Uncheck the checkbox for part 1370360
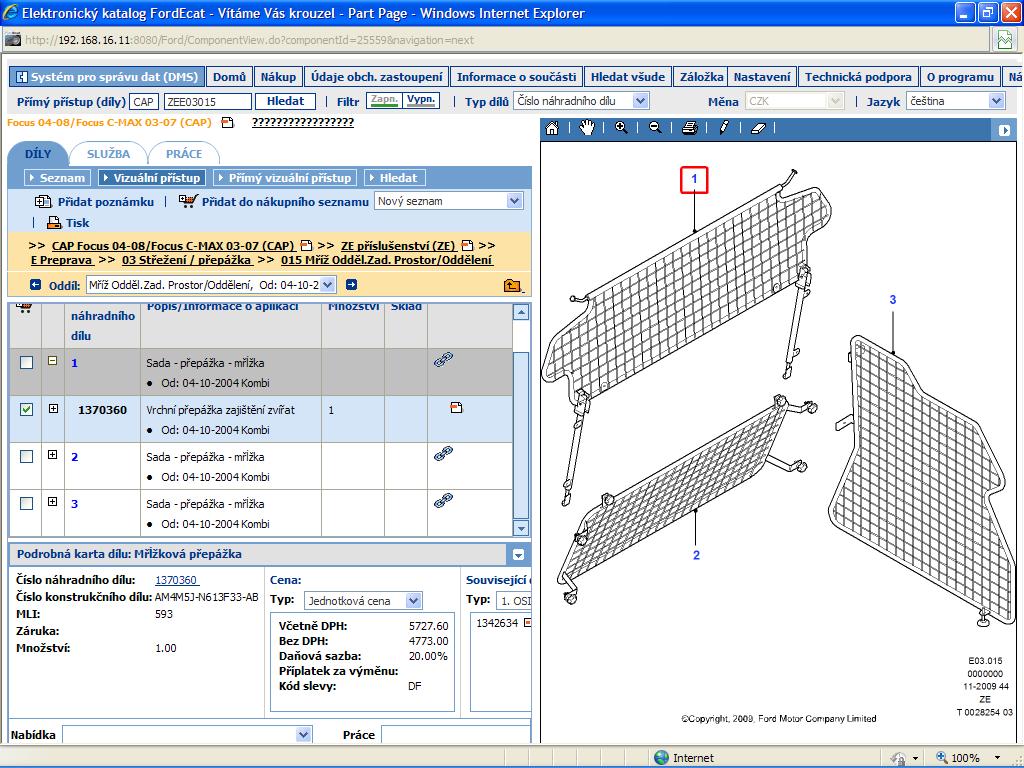The width and height of the screenshot is (1024, 768). (26, 409)
